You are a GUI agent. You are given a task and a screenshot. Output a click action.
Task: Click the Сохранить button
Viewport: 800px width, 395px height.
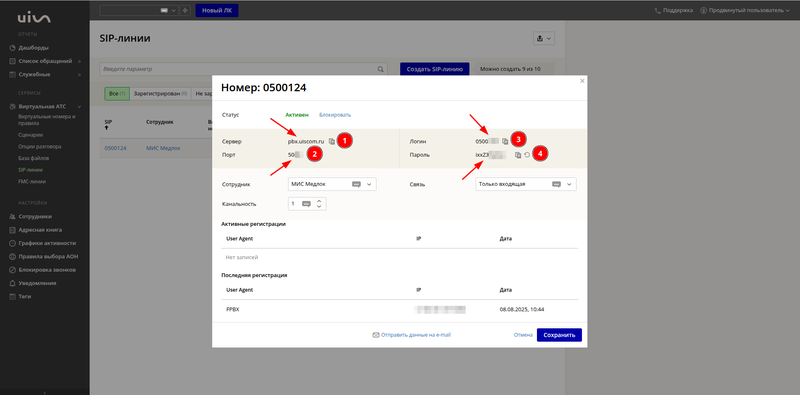click(559, 335)
